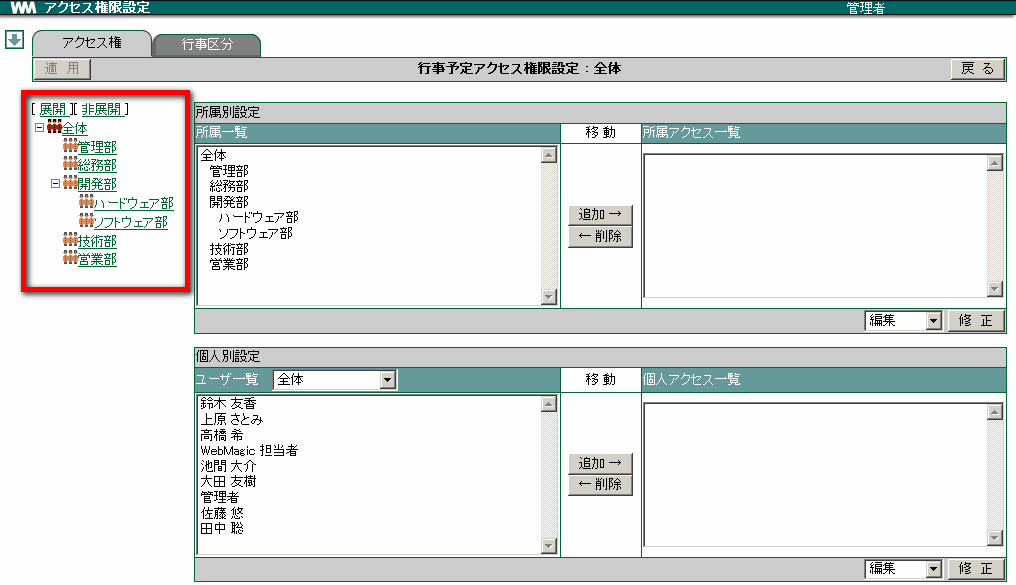Open the ユーザー一覧 group dropdown

387,380
